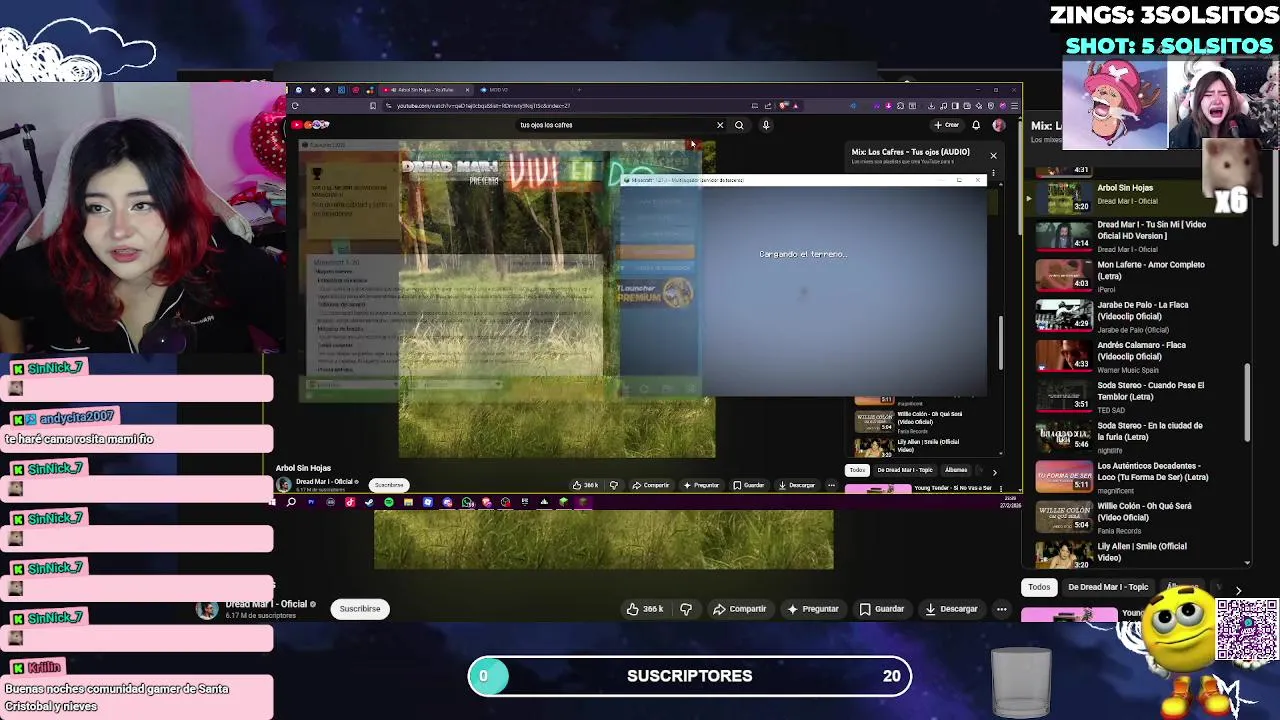Image resolution: width=1280 pixels, height=720 pixels.
Task: Click 'Crear' button in YouTube header
Action: (947, 125)
